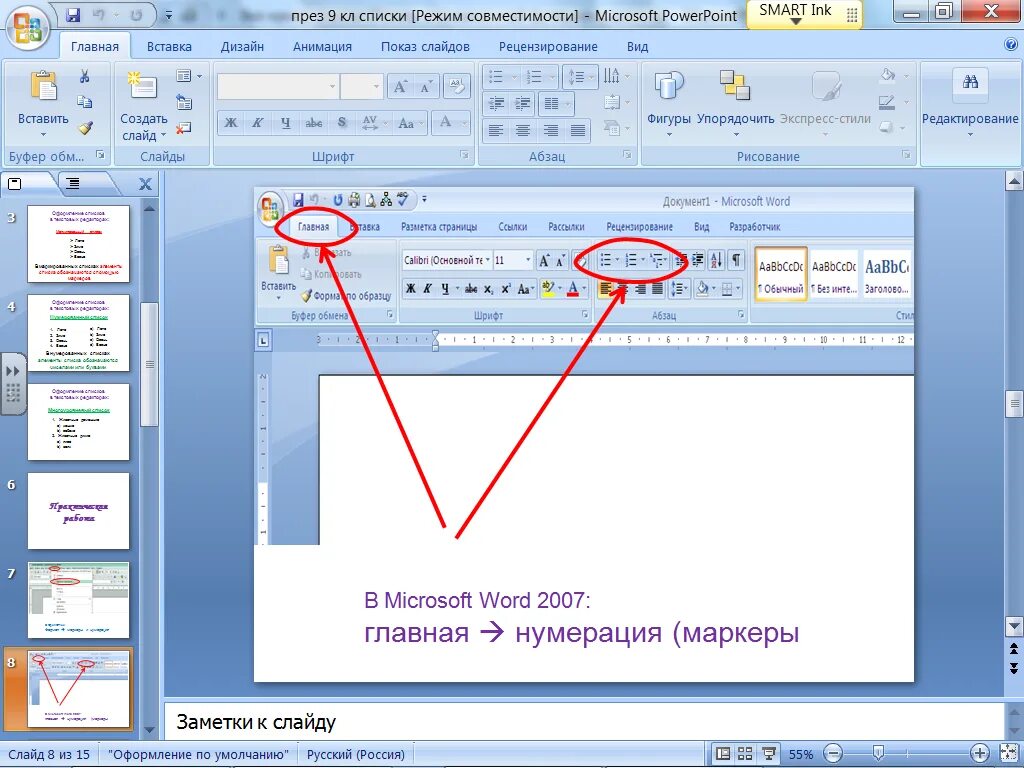This screenshot has width=1024, height=768.
Task: Toggle strikethrough abc formatting
Action: [314, 122]
